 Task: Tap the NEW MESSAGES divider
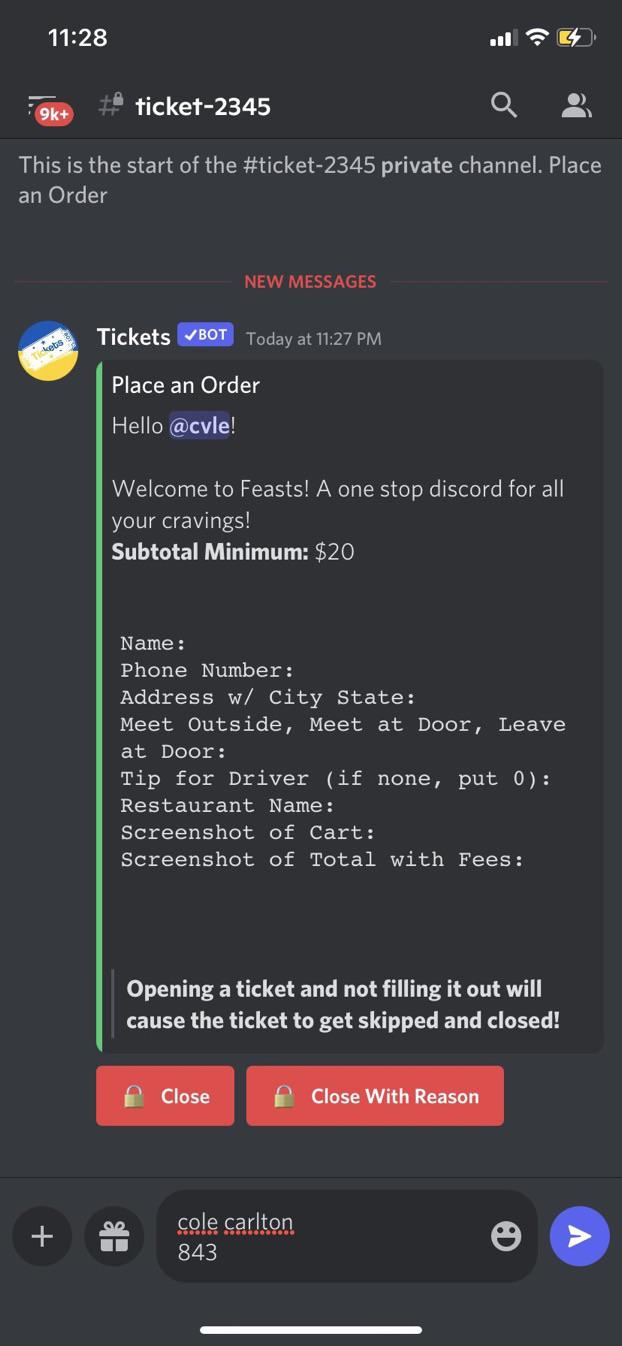(311, 281)
